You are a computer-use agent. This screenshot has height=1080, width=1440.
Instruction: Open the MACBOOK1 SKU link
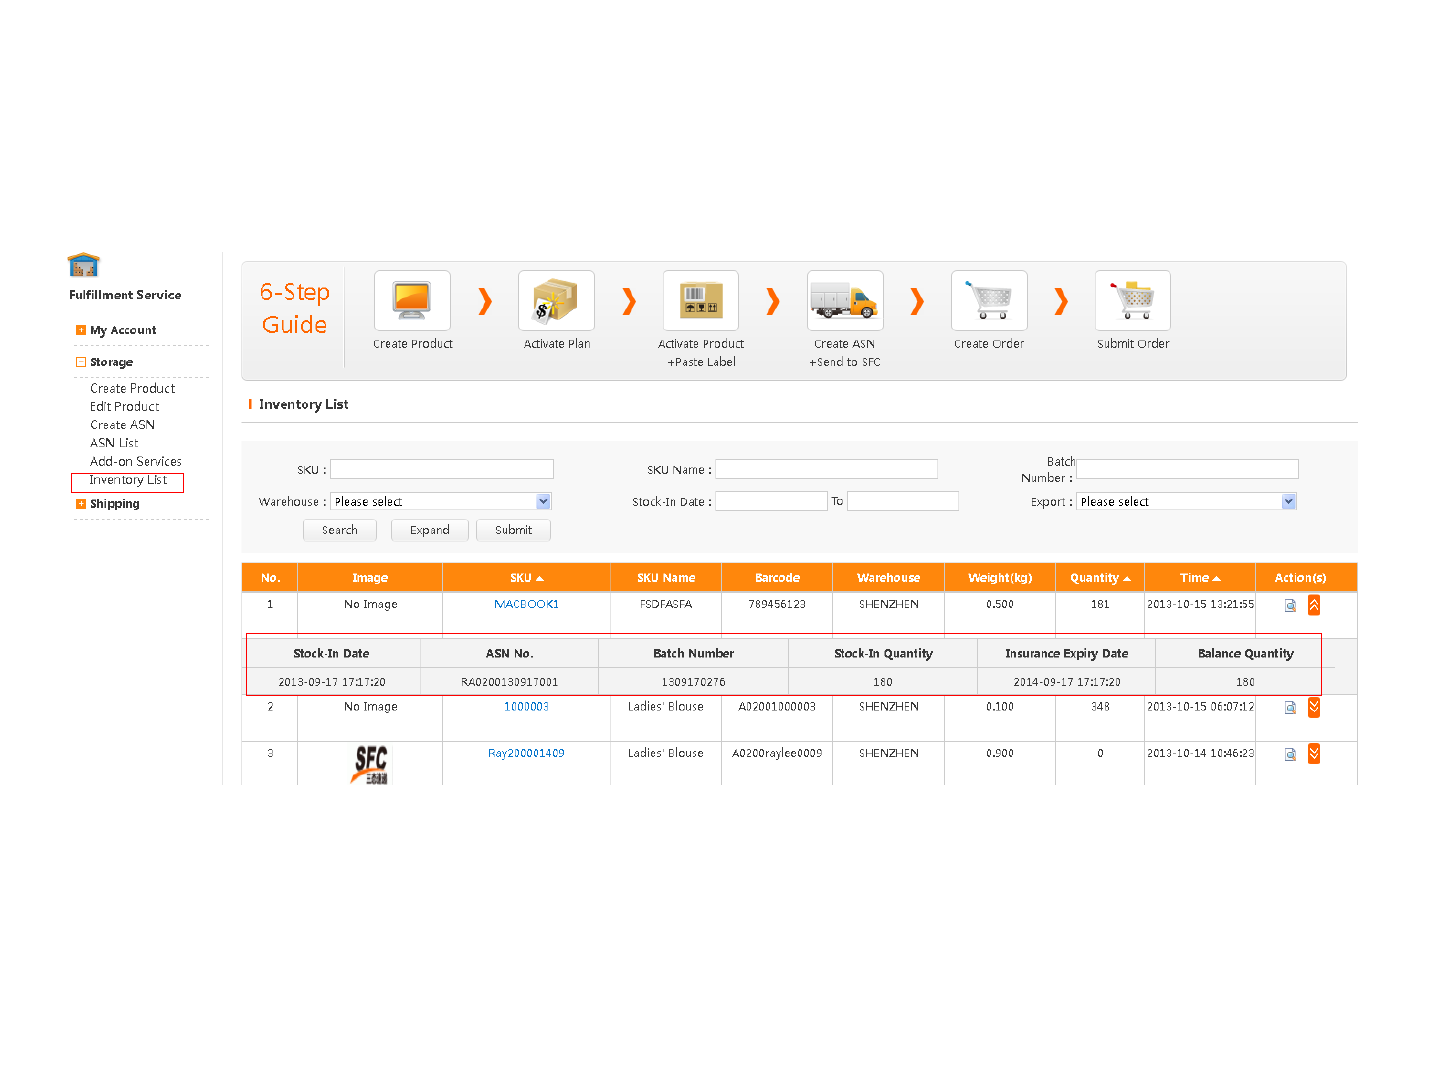[x=526, y=604]
